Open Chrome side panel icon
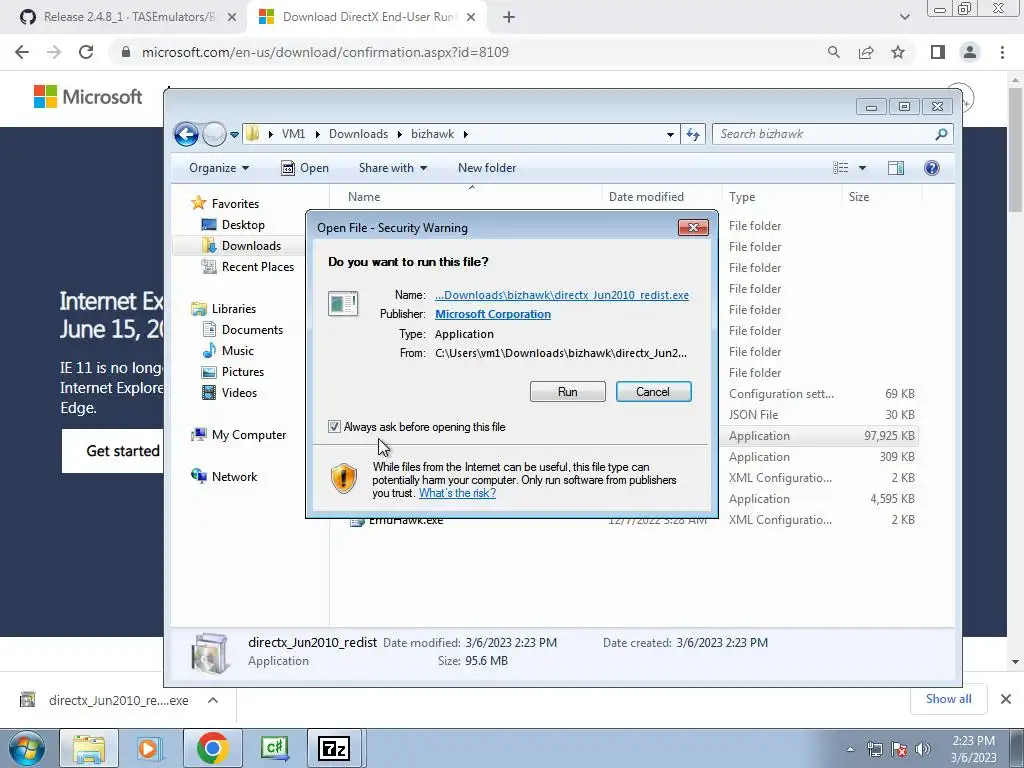Image resolution: width=1024 pixels, height=768 pixels. point(938,52)
